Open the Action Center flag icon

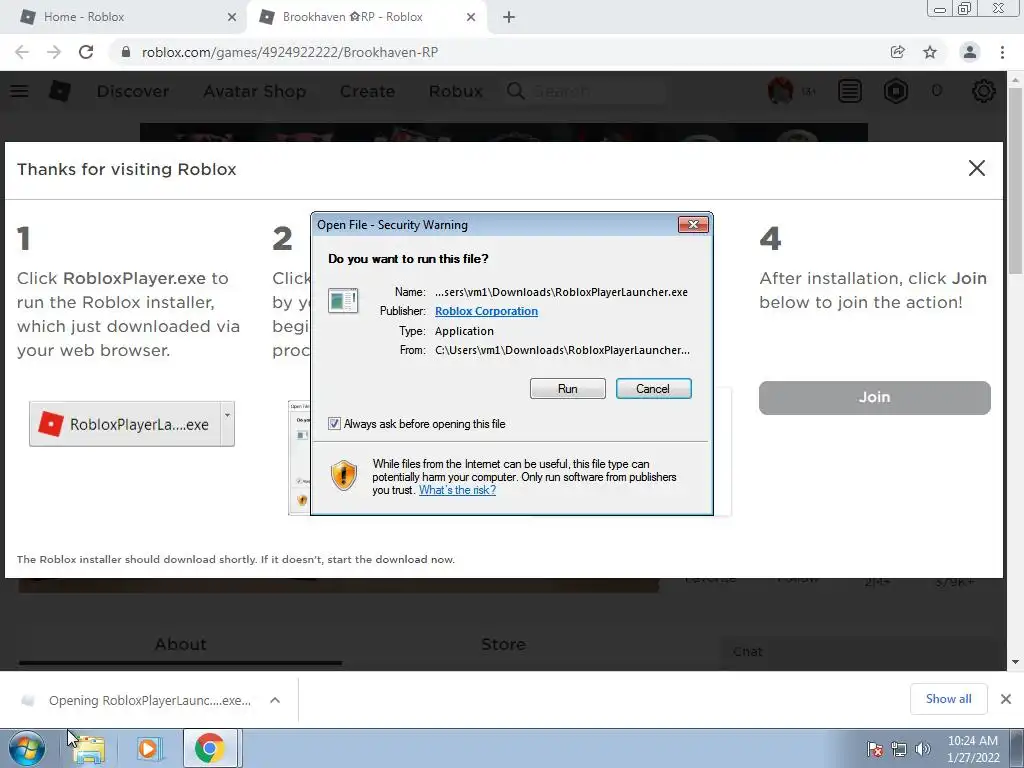point(874,750)
